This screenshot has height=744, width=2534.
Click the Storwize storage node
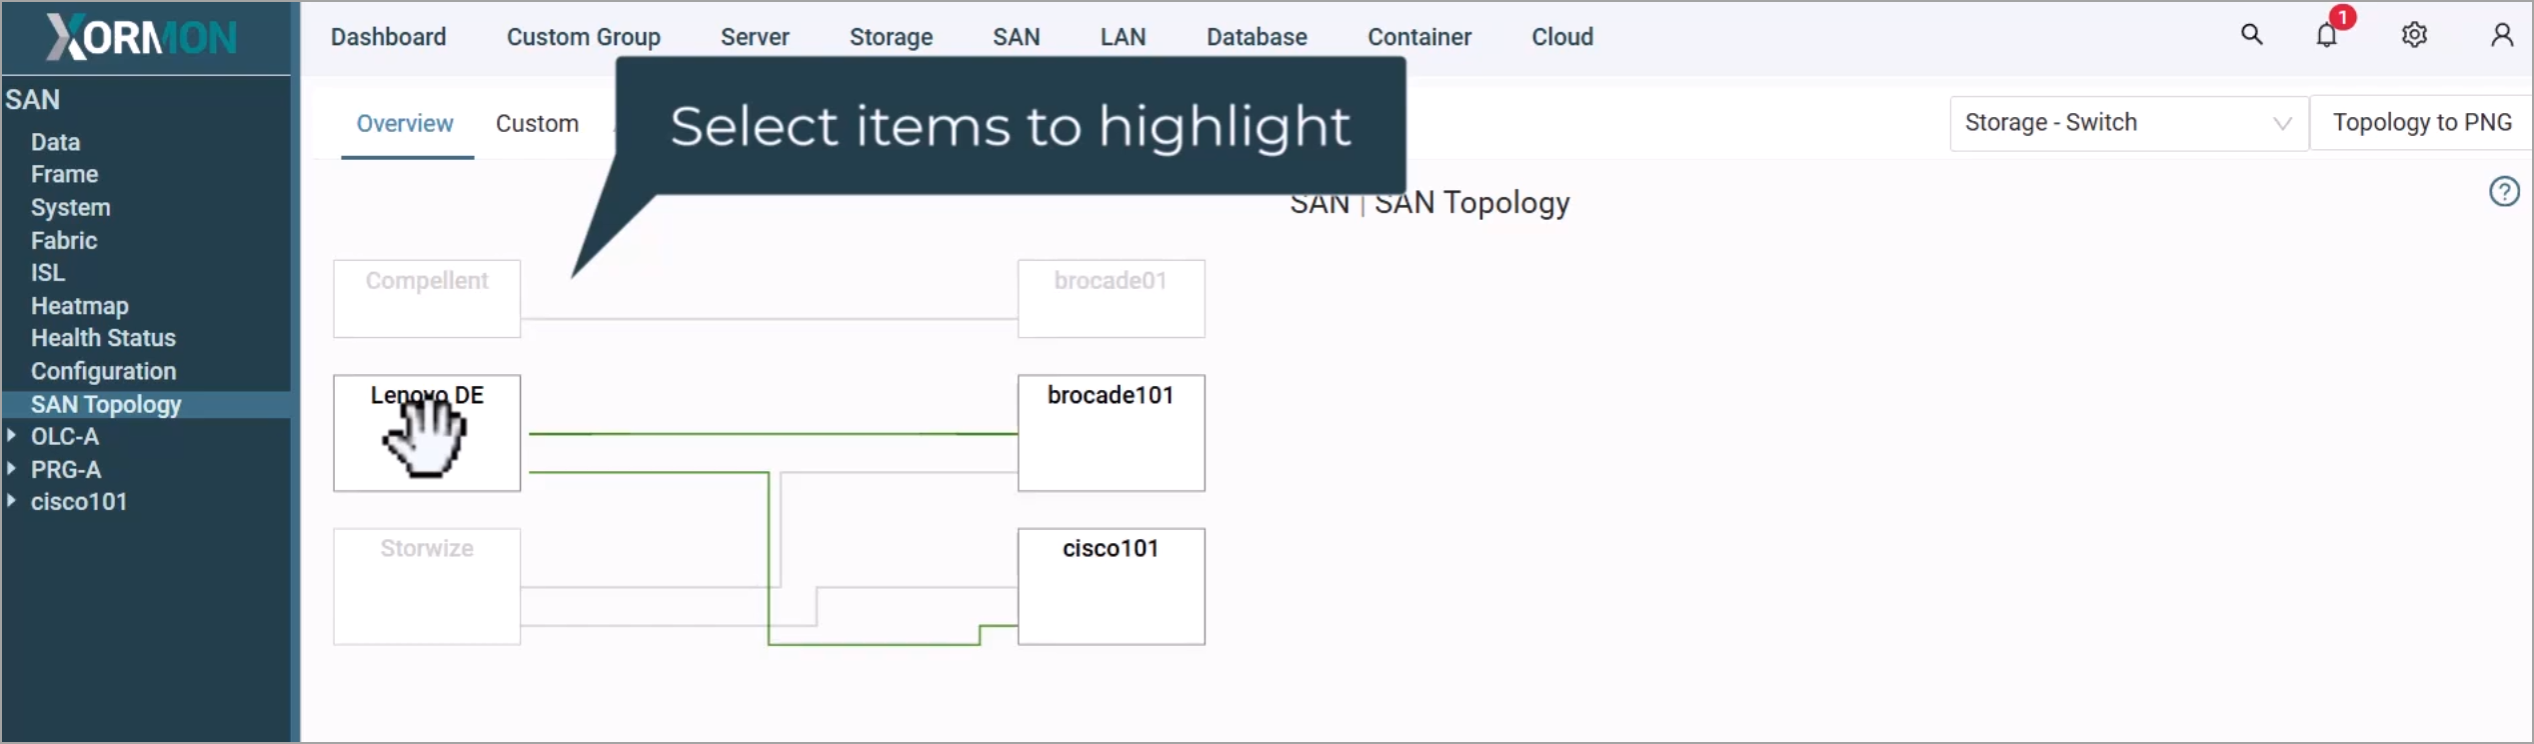[x=427, y=586]
